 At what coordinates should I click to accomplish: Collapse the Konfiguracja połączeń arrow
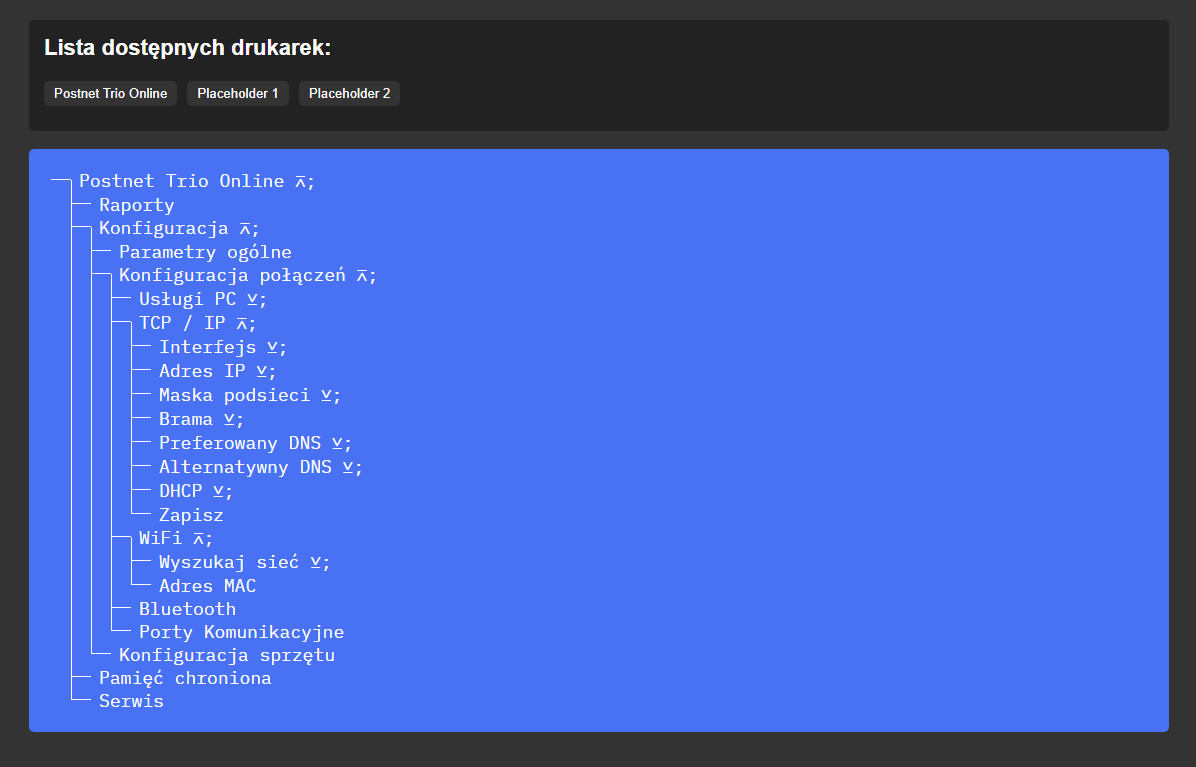[362, 276]
